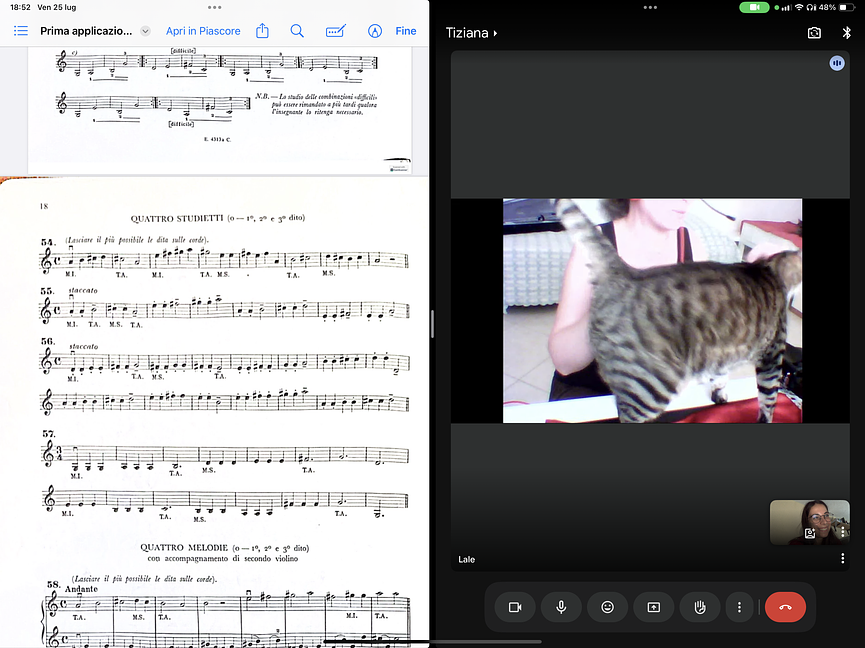865x648 pixels.
Task: Activate the Markup pen tool
Action: 375,31
